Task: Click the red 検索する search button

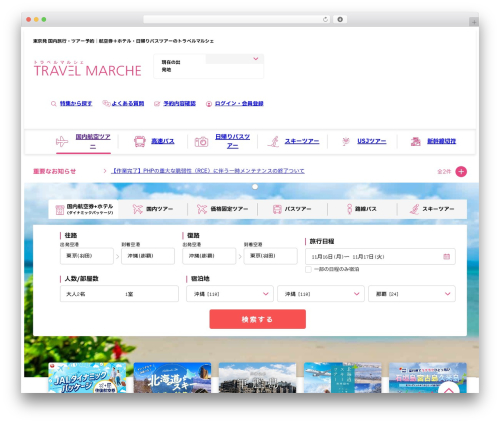Action: pyautogui.click(x=258, y=319)
